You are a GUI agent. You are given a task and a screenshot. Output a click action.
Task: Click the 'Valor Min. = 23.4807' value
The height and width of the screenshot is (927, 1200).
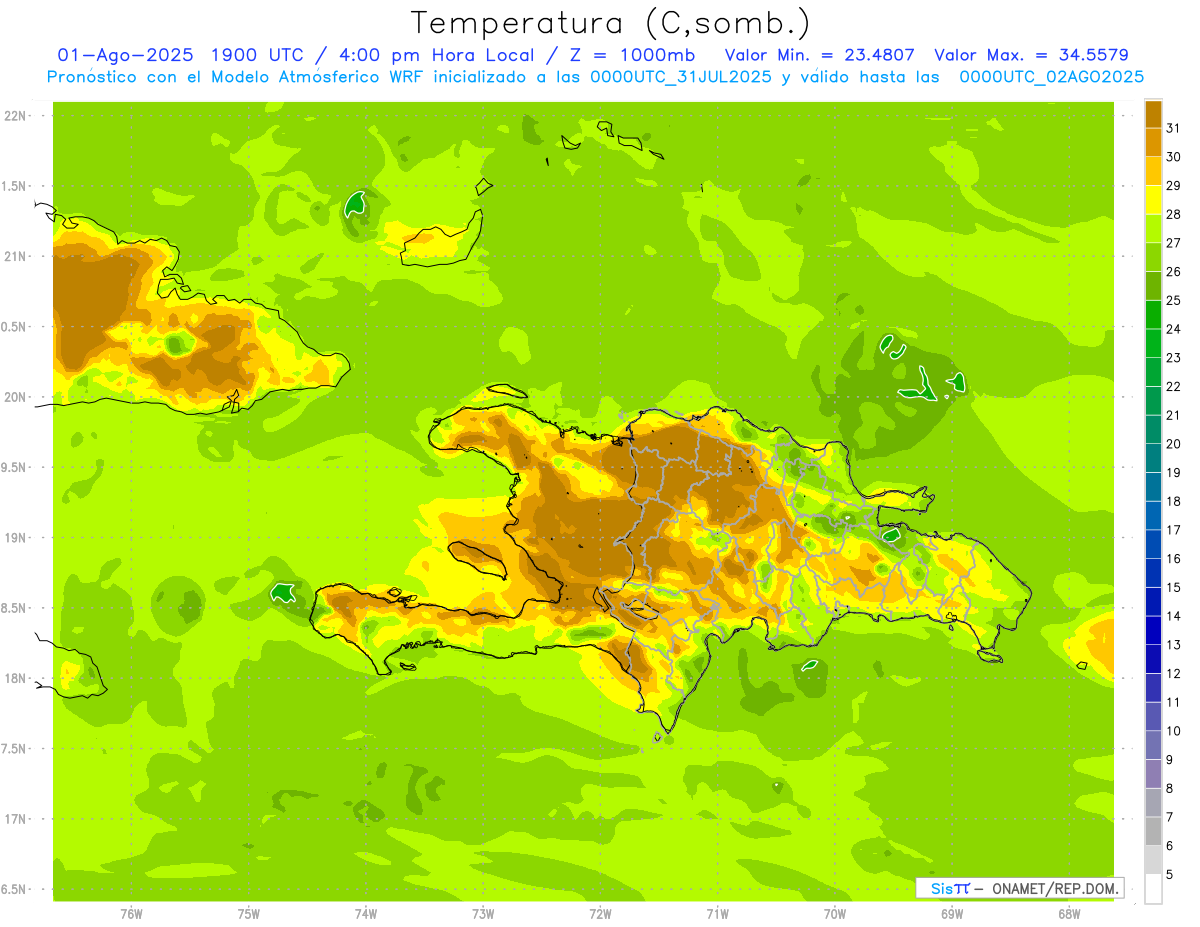click(819, 55)
